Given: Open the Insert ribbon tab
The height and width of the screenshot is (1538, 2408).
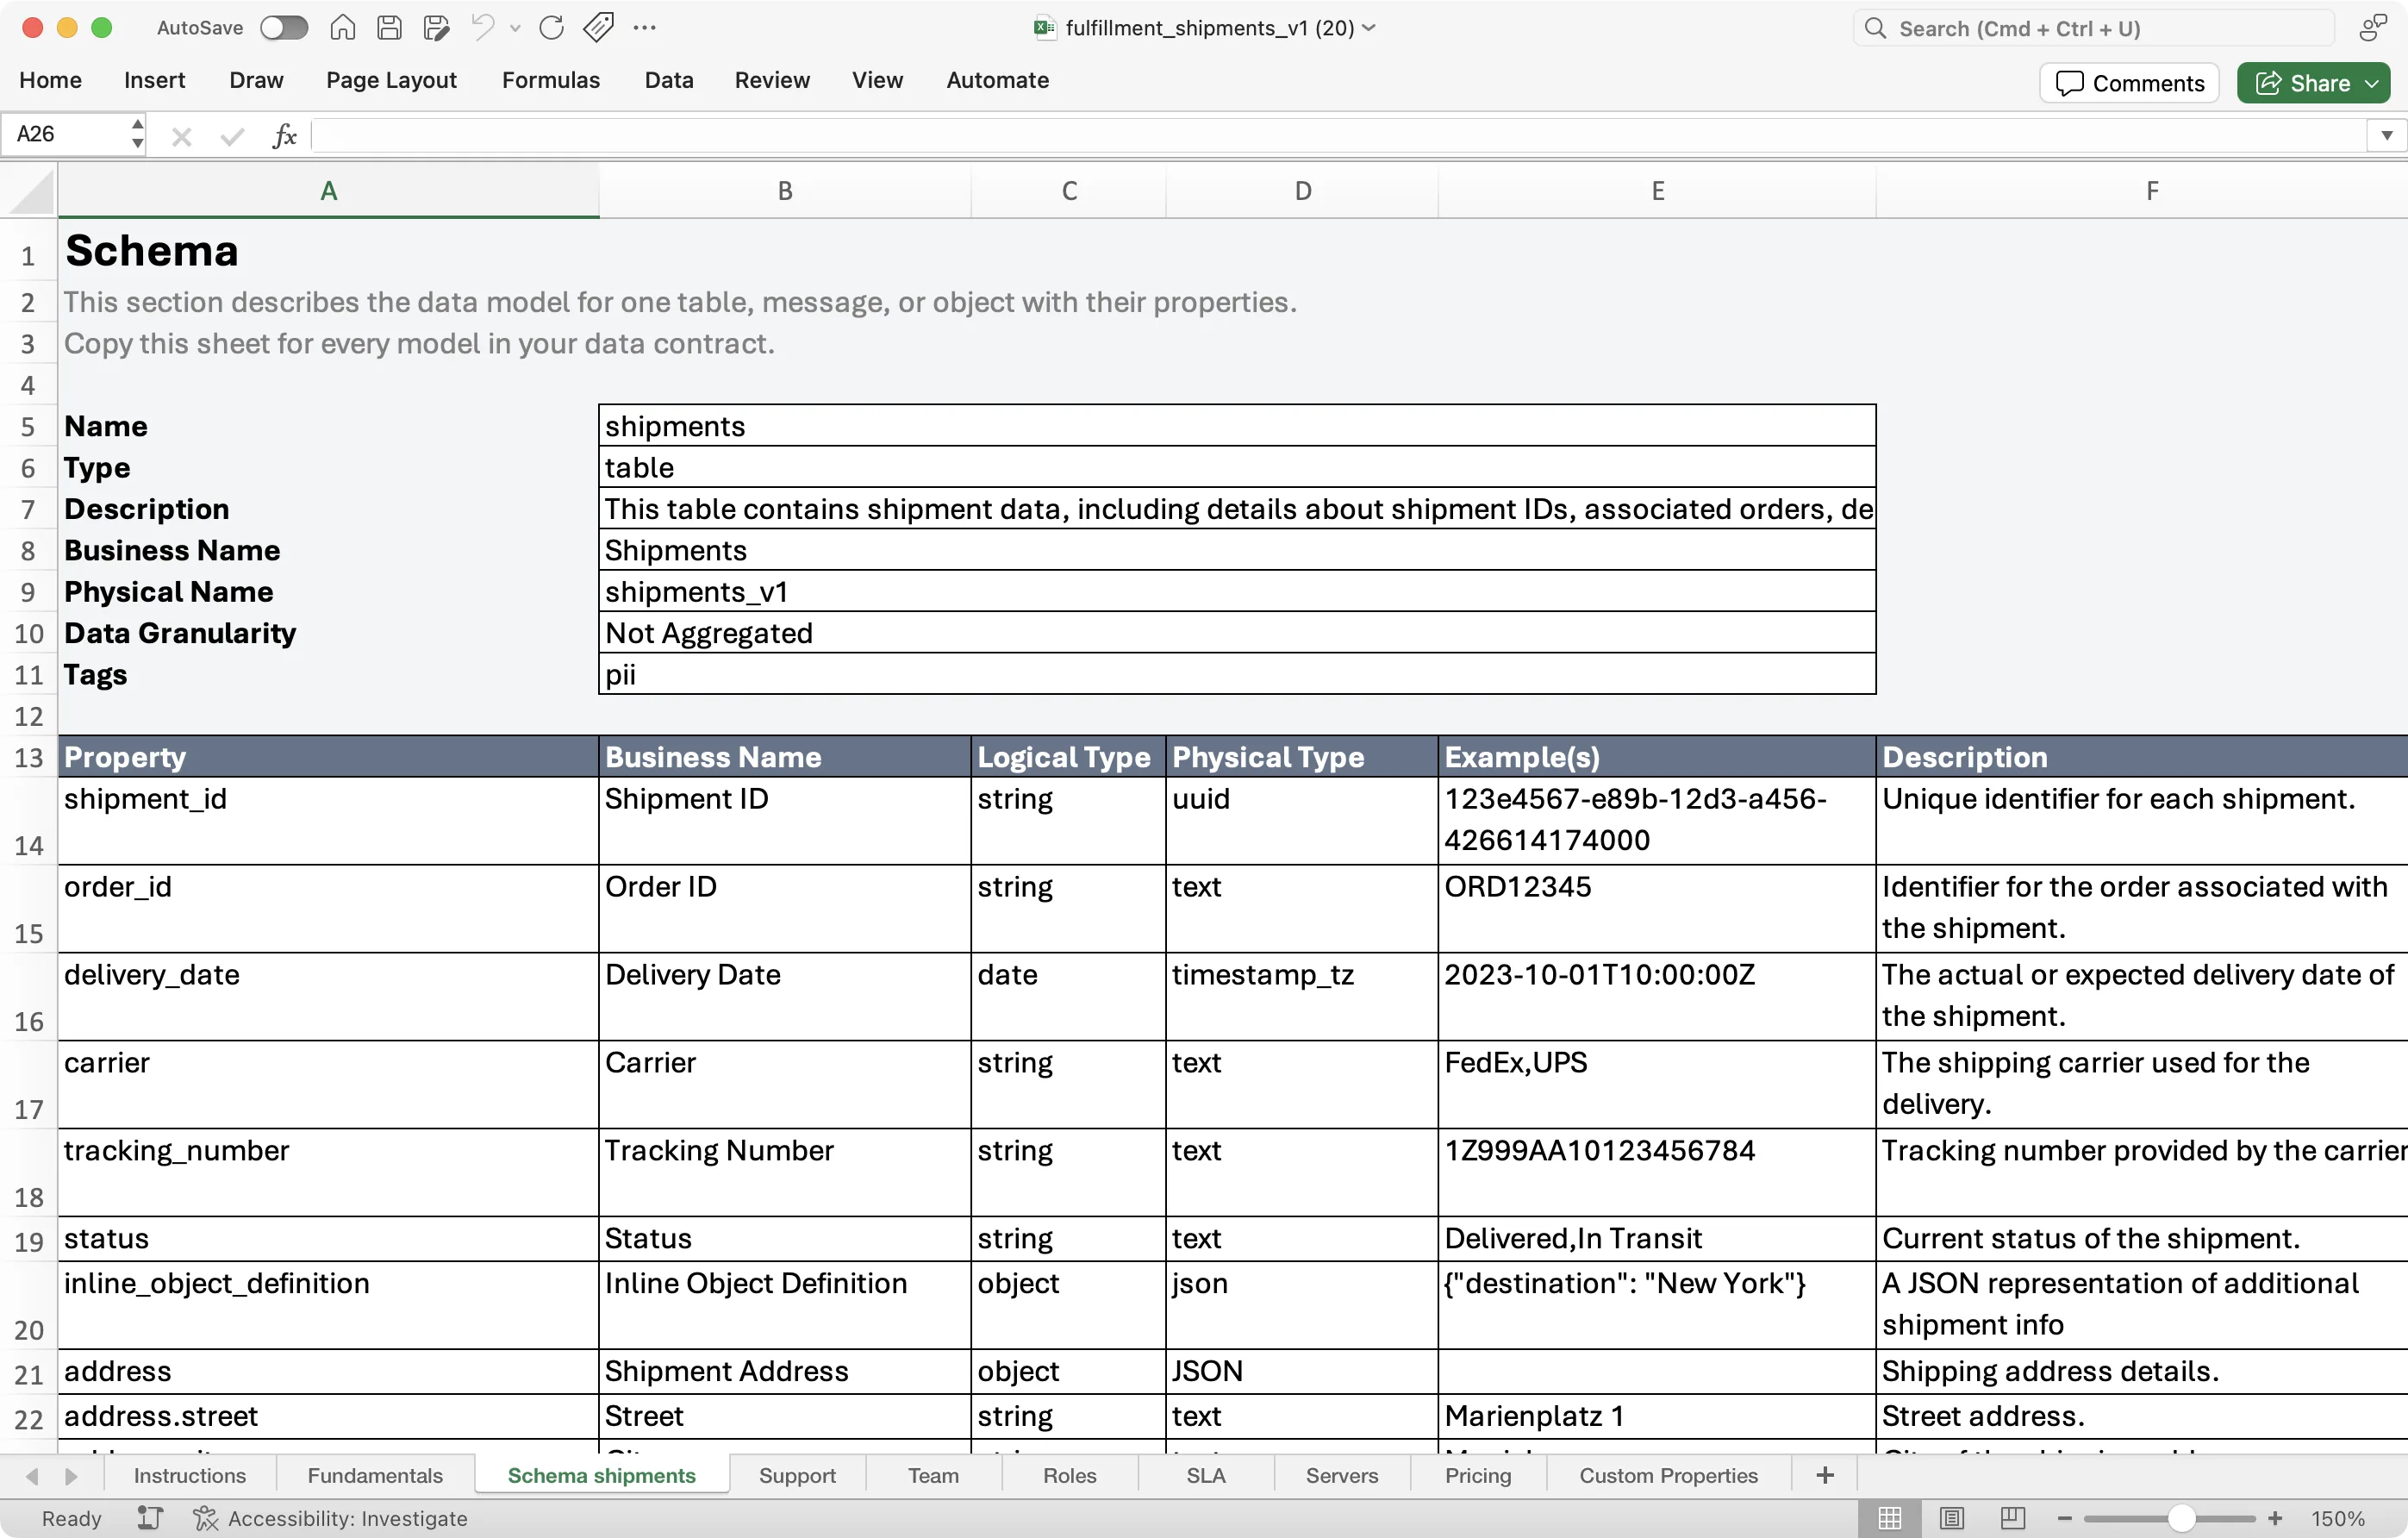Looking at the screenshot, I should tap(154, 80).
